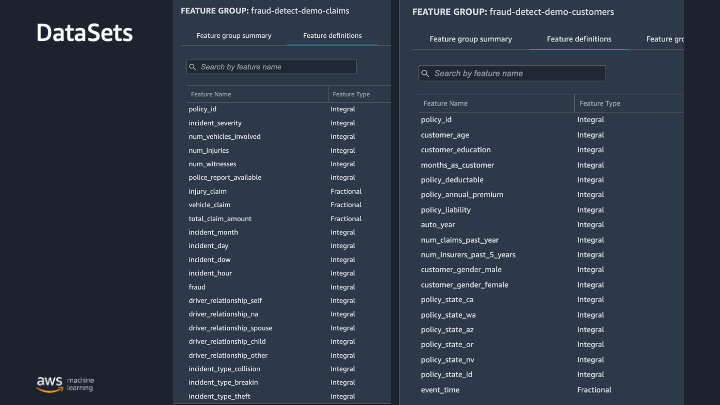The image size is (720, 405).
Task: Click Fractional type of event_time row
Action: pos(594,390)
